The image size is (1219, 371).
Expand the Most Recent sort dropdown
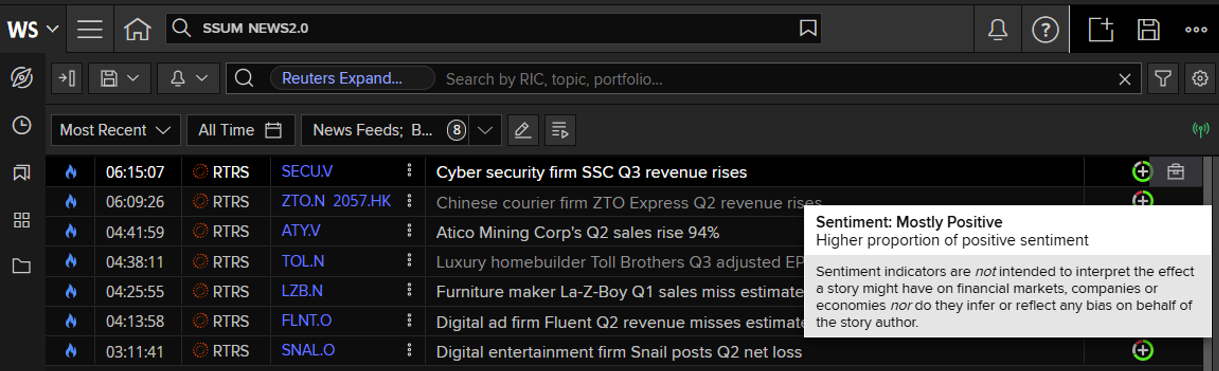click(x=115, y=130)
